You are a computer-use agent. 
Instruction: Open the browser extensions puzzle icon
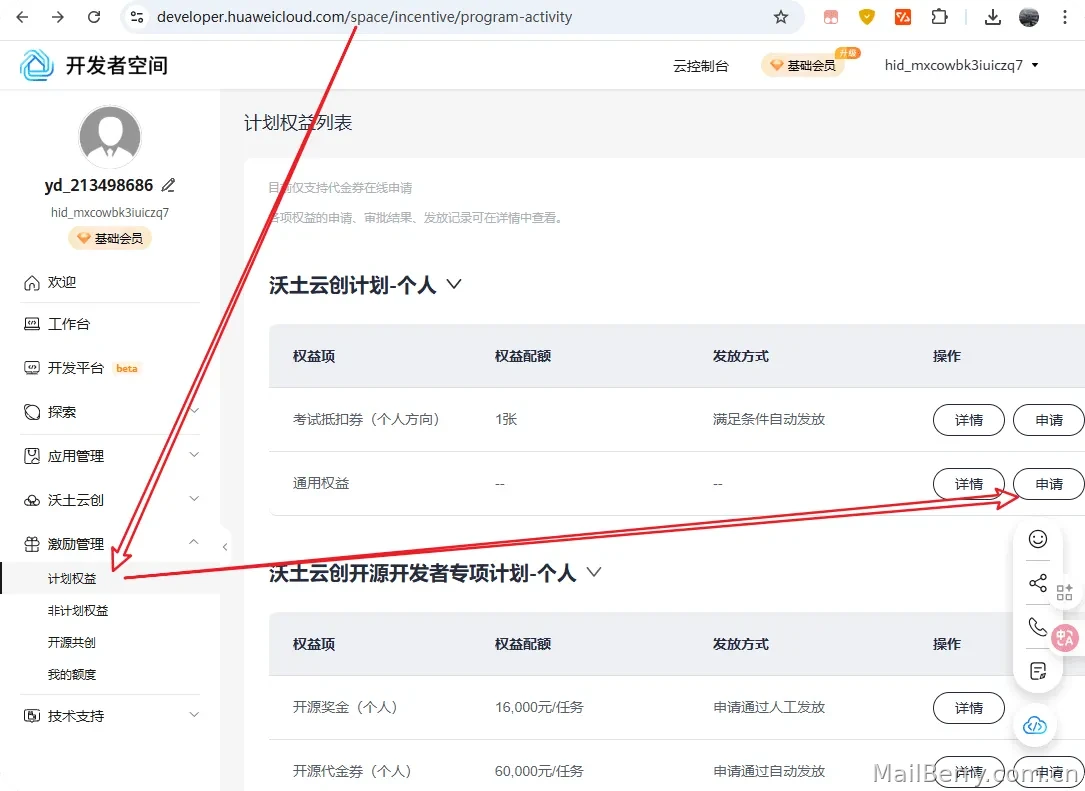939,17
